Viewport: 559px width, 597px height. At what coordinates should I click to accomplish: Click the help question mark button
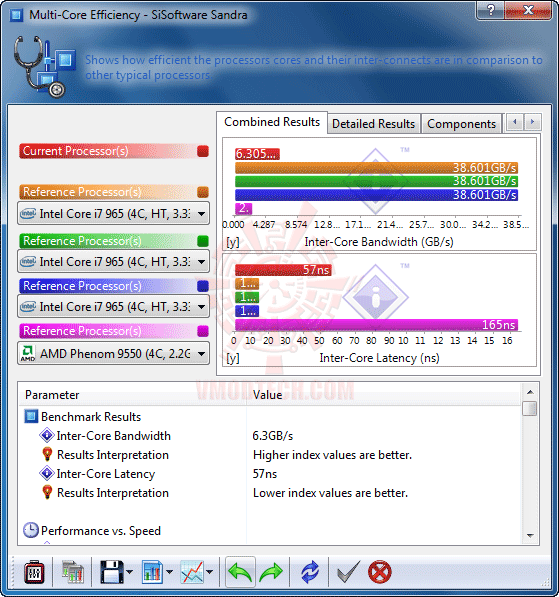tap(491, 10)
